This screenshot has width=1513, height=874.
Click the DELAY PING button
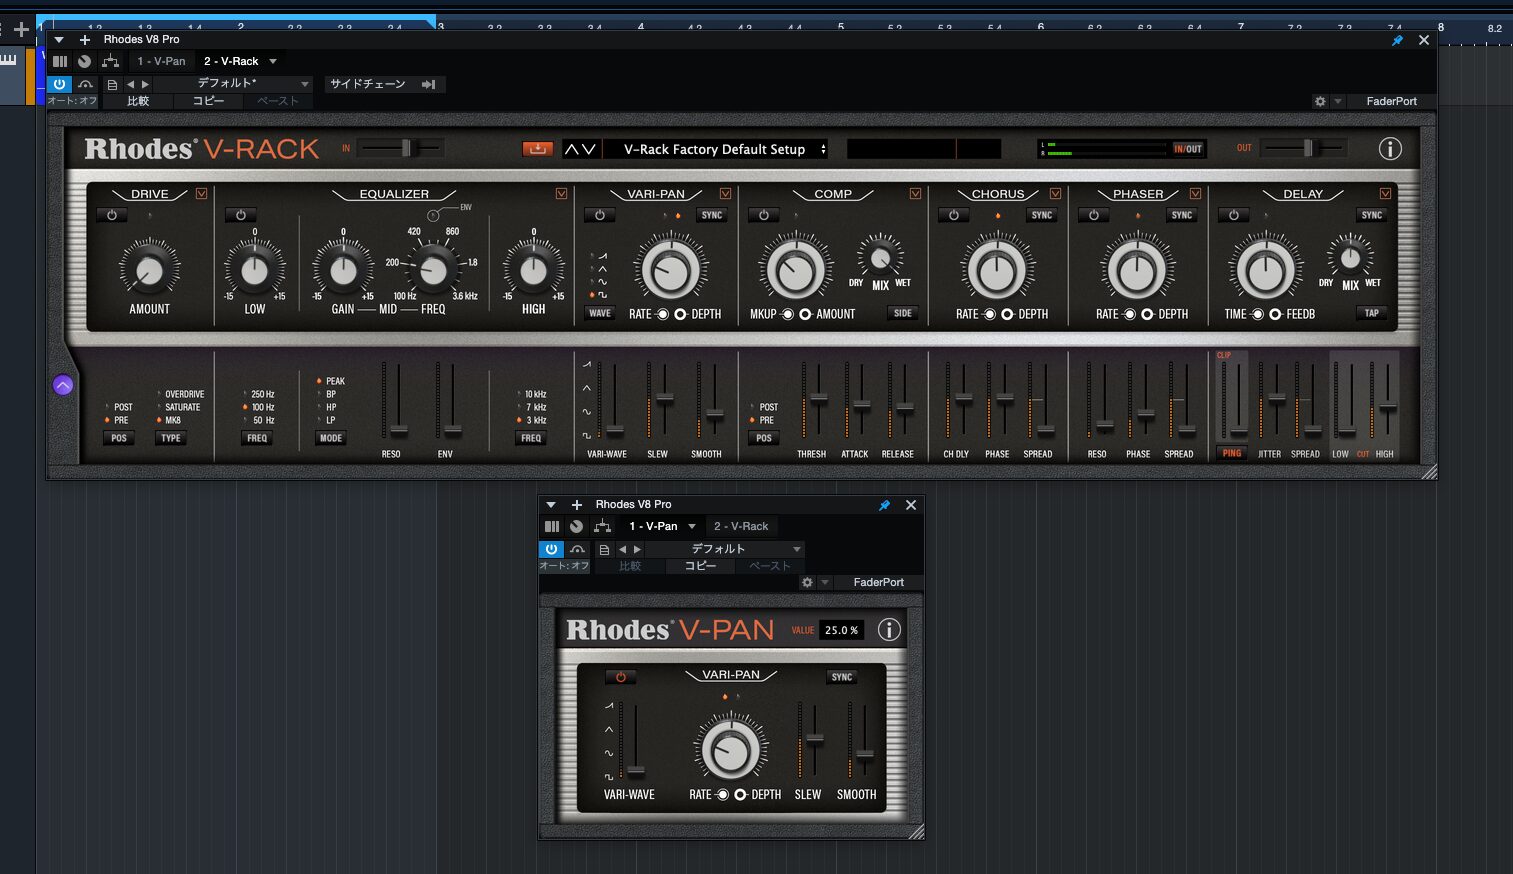click(x=1232, y=453)
